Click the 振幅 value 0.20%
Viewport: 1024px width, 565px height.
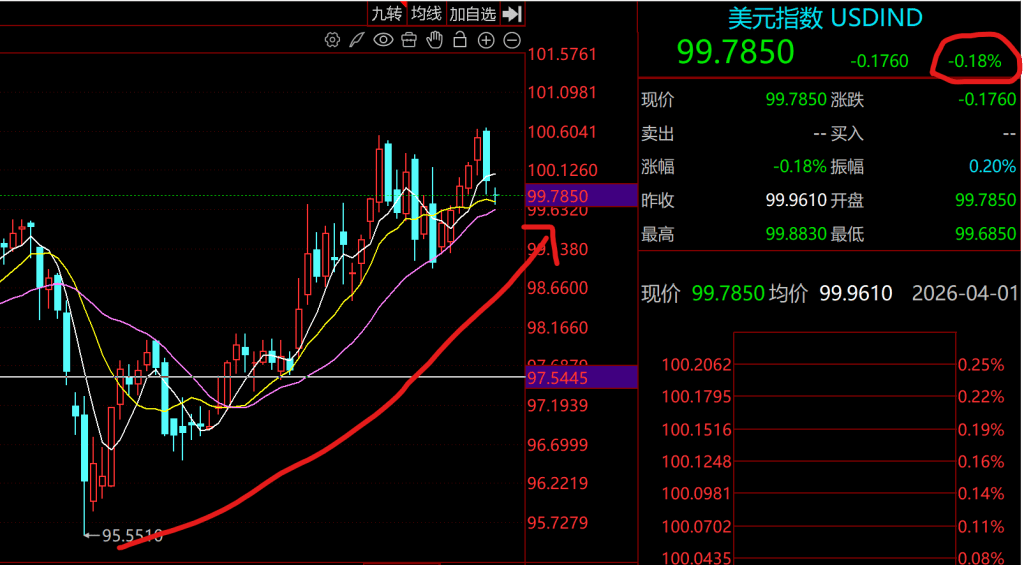pyautogui.click(x=993, y=167)
